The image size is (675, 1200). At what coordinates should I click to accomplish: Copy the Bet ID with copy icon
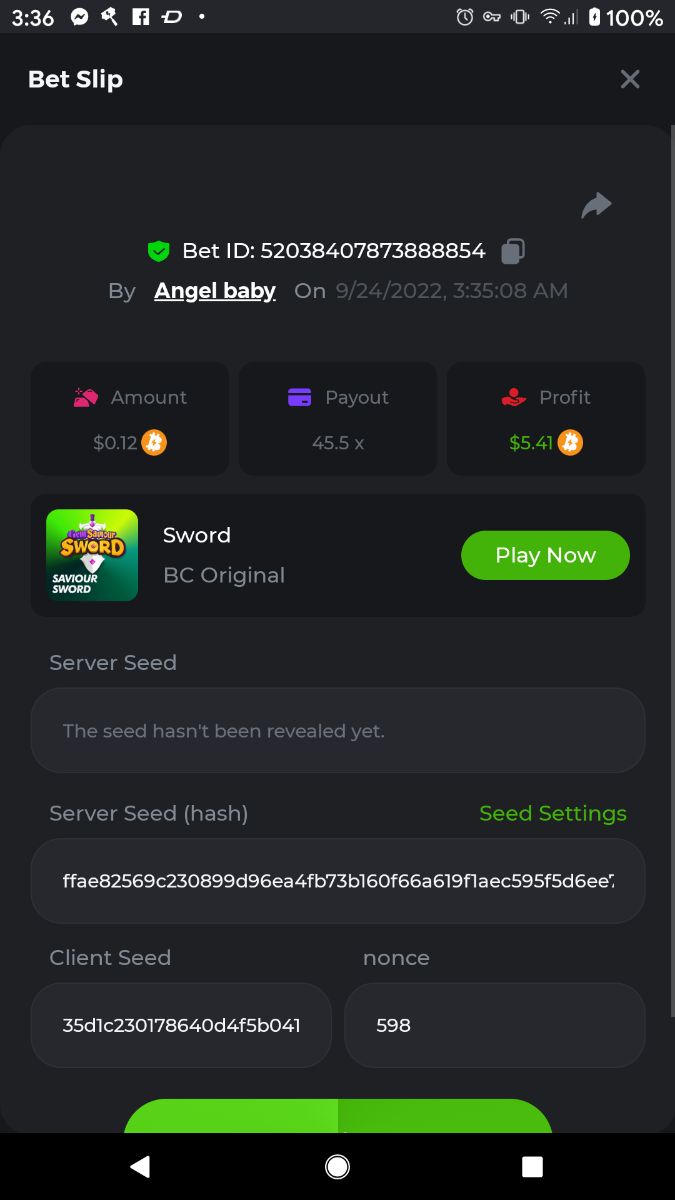pyautogui.click(x=513, y=251)
